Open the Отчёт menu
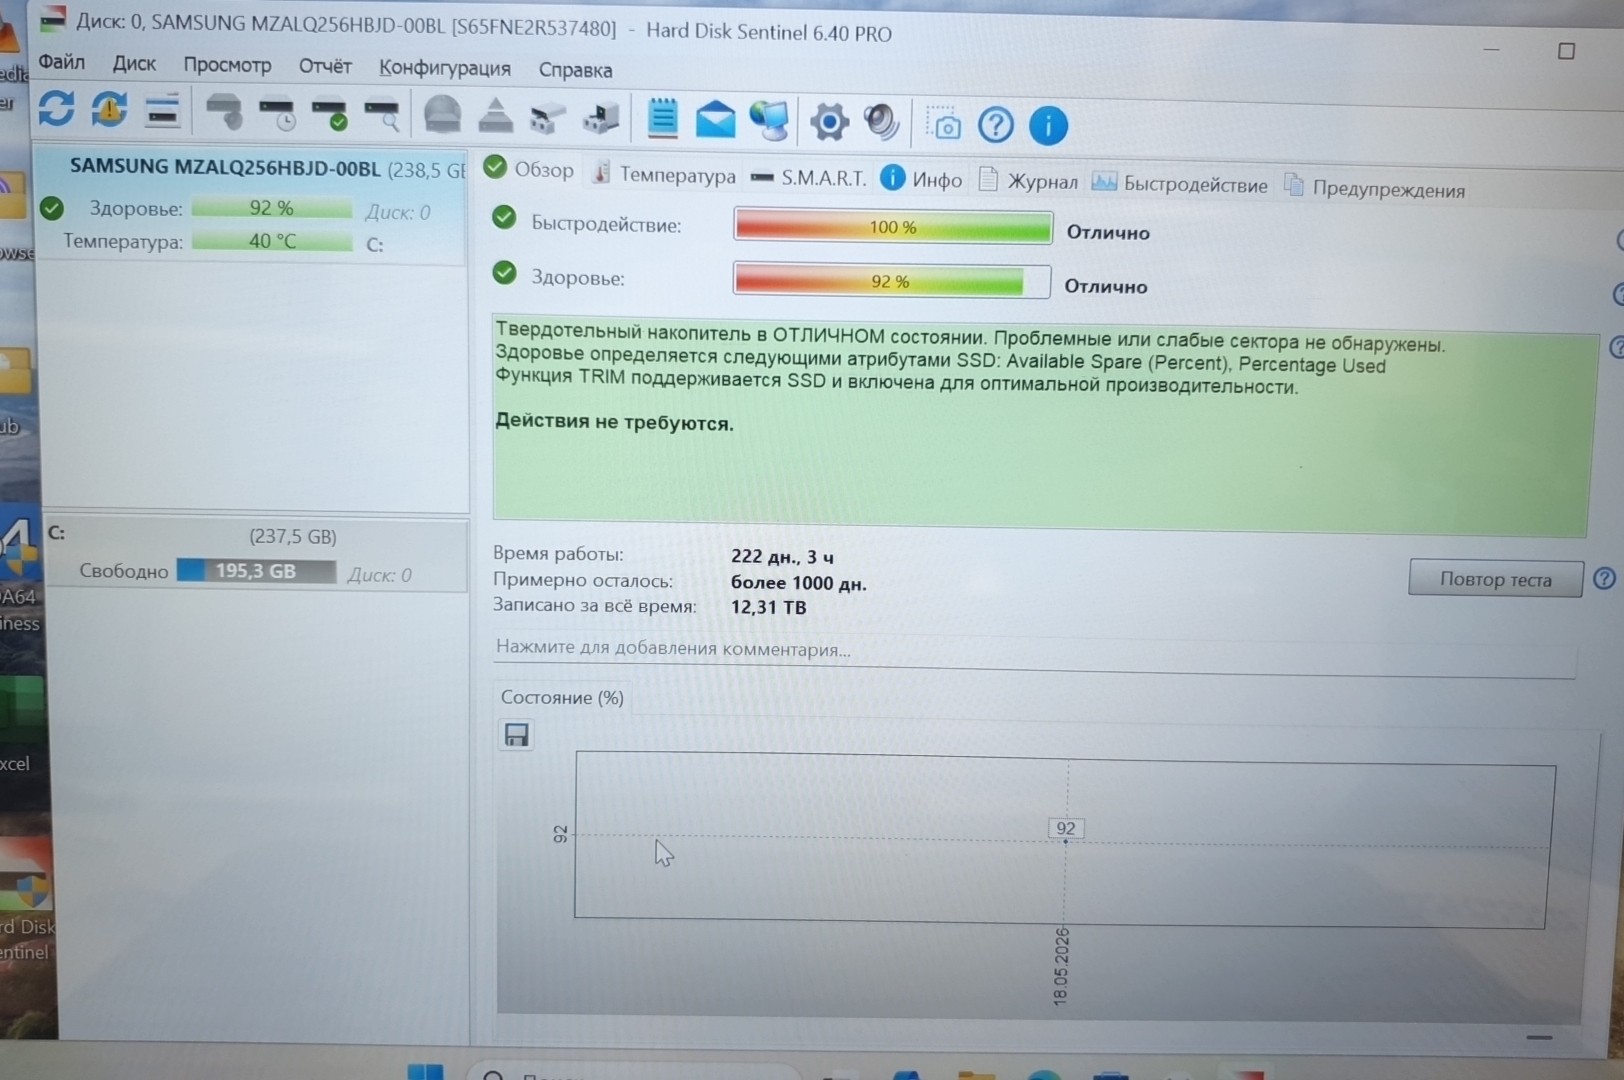Image resolution: width=1624 pixels, height=1080 pixels. coord(325,67)
